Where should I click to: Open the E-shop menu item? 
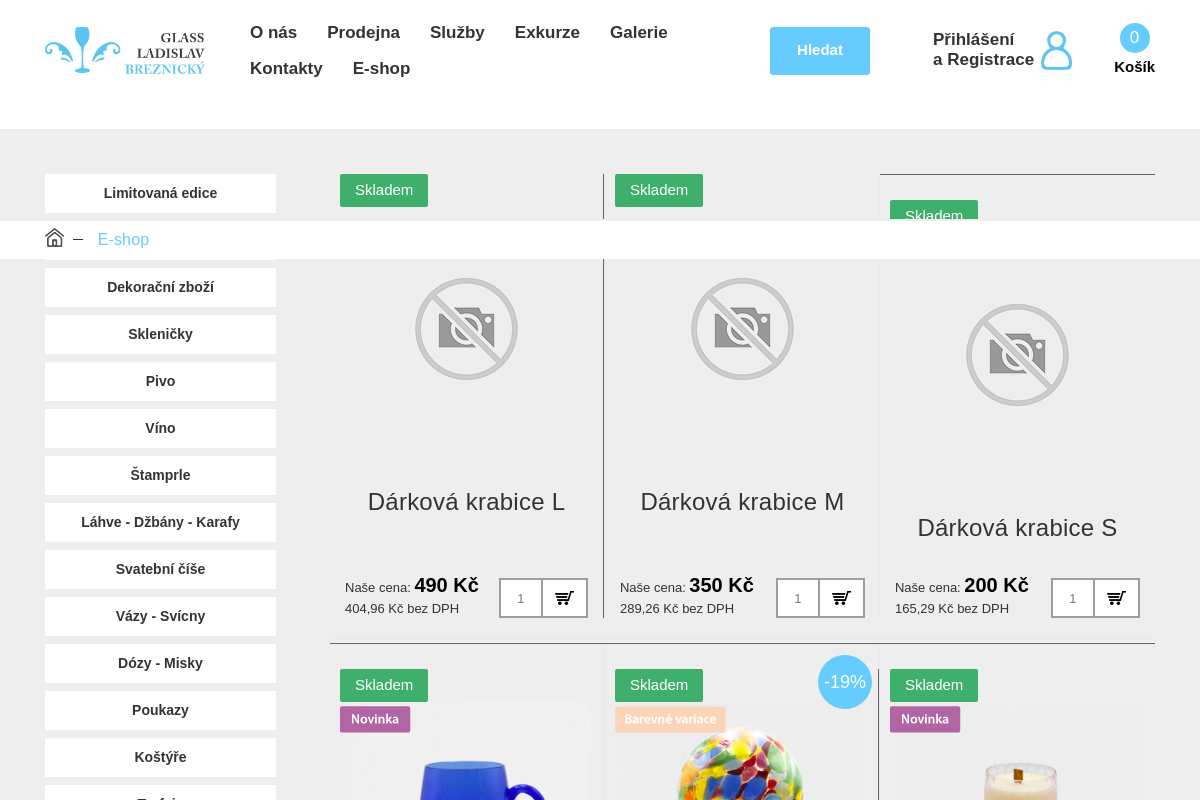click(x=381, y=68)
